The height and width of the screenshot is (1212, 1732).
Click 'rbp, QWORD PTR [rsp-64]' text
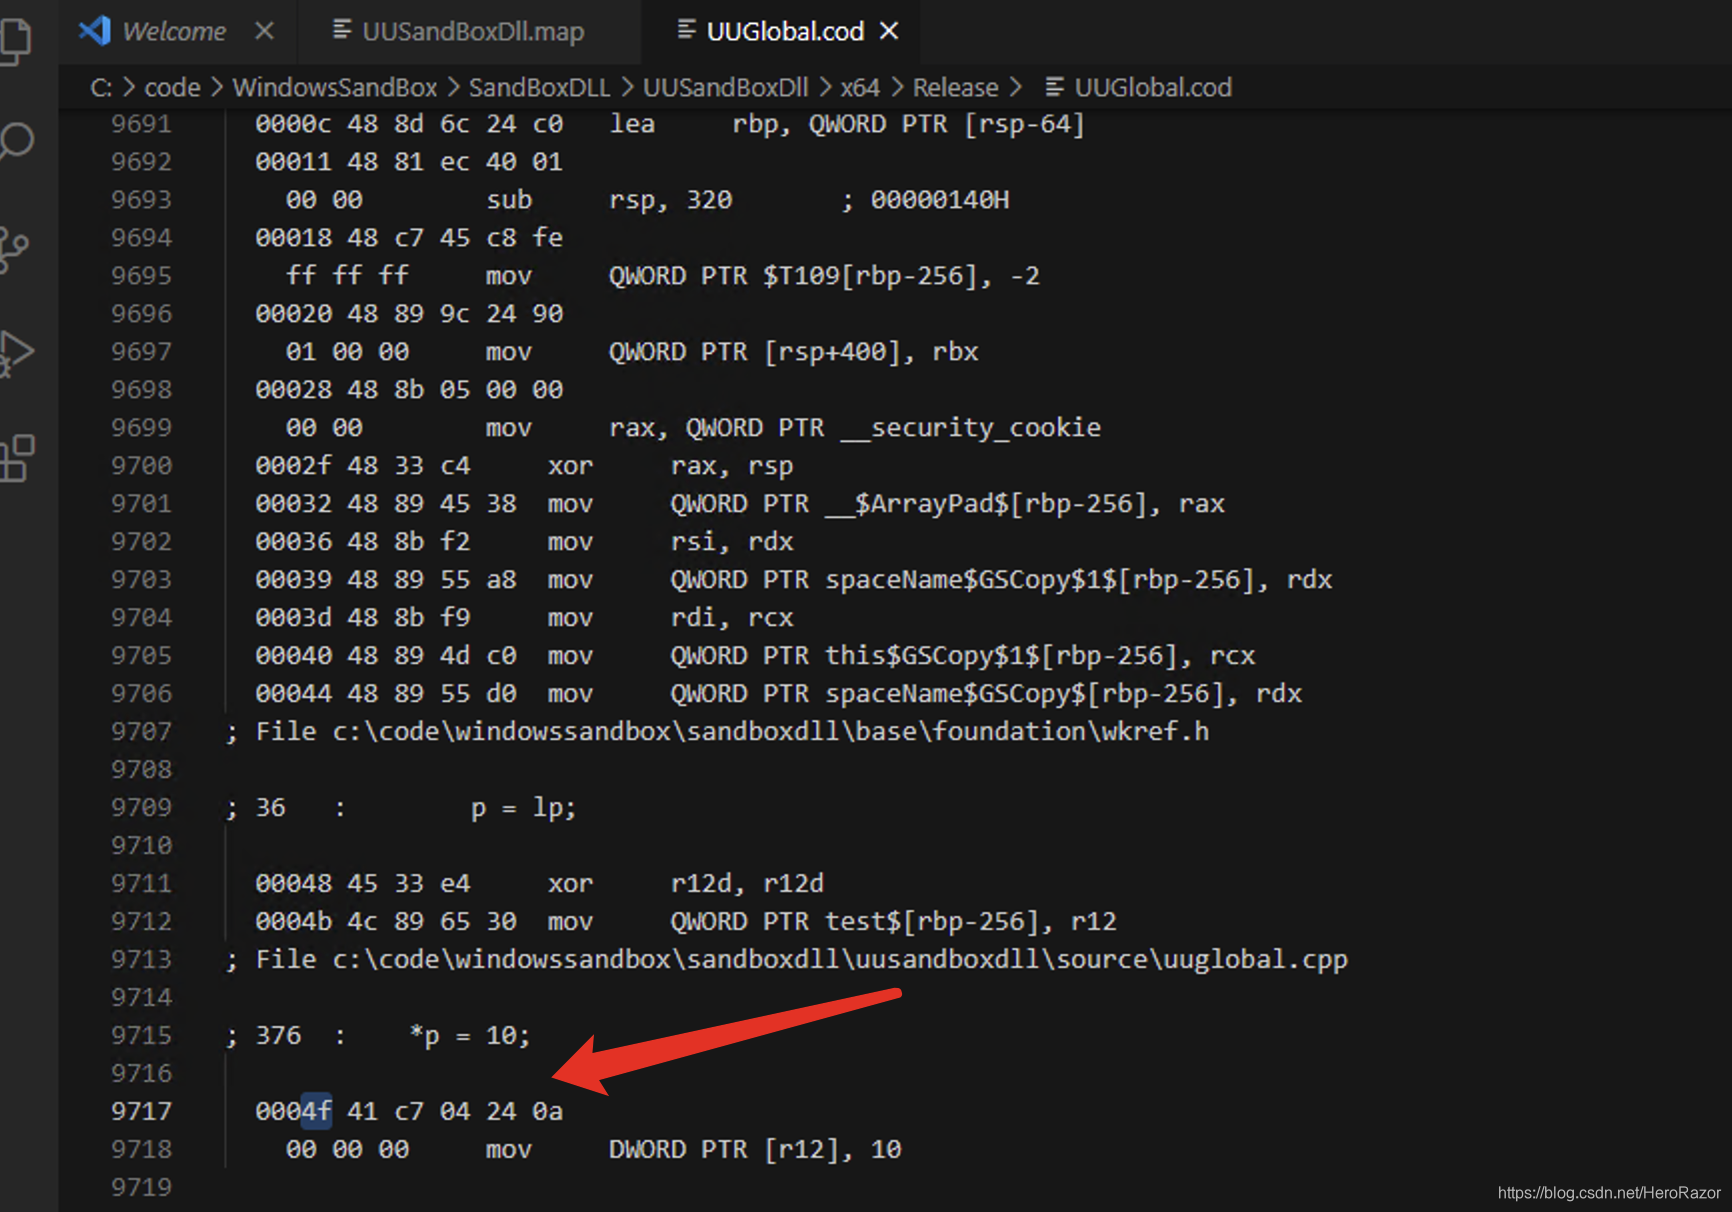909,124
